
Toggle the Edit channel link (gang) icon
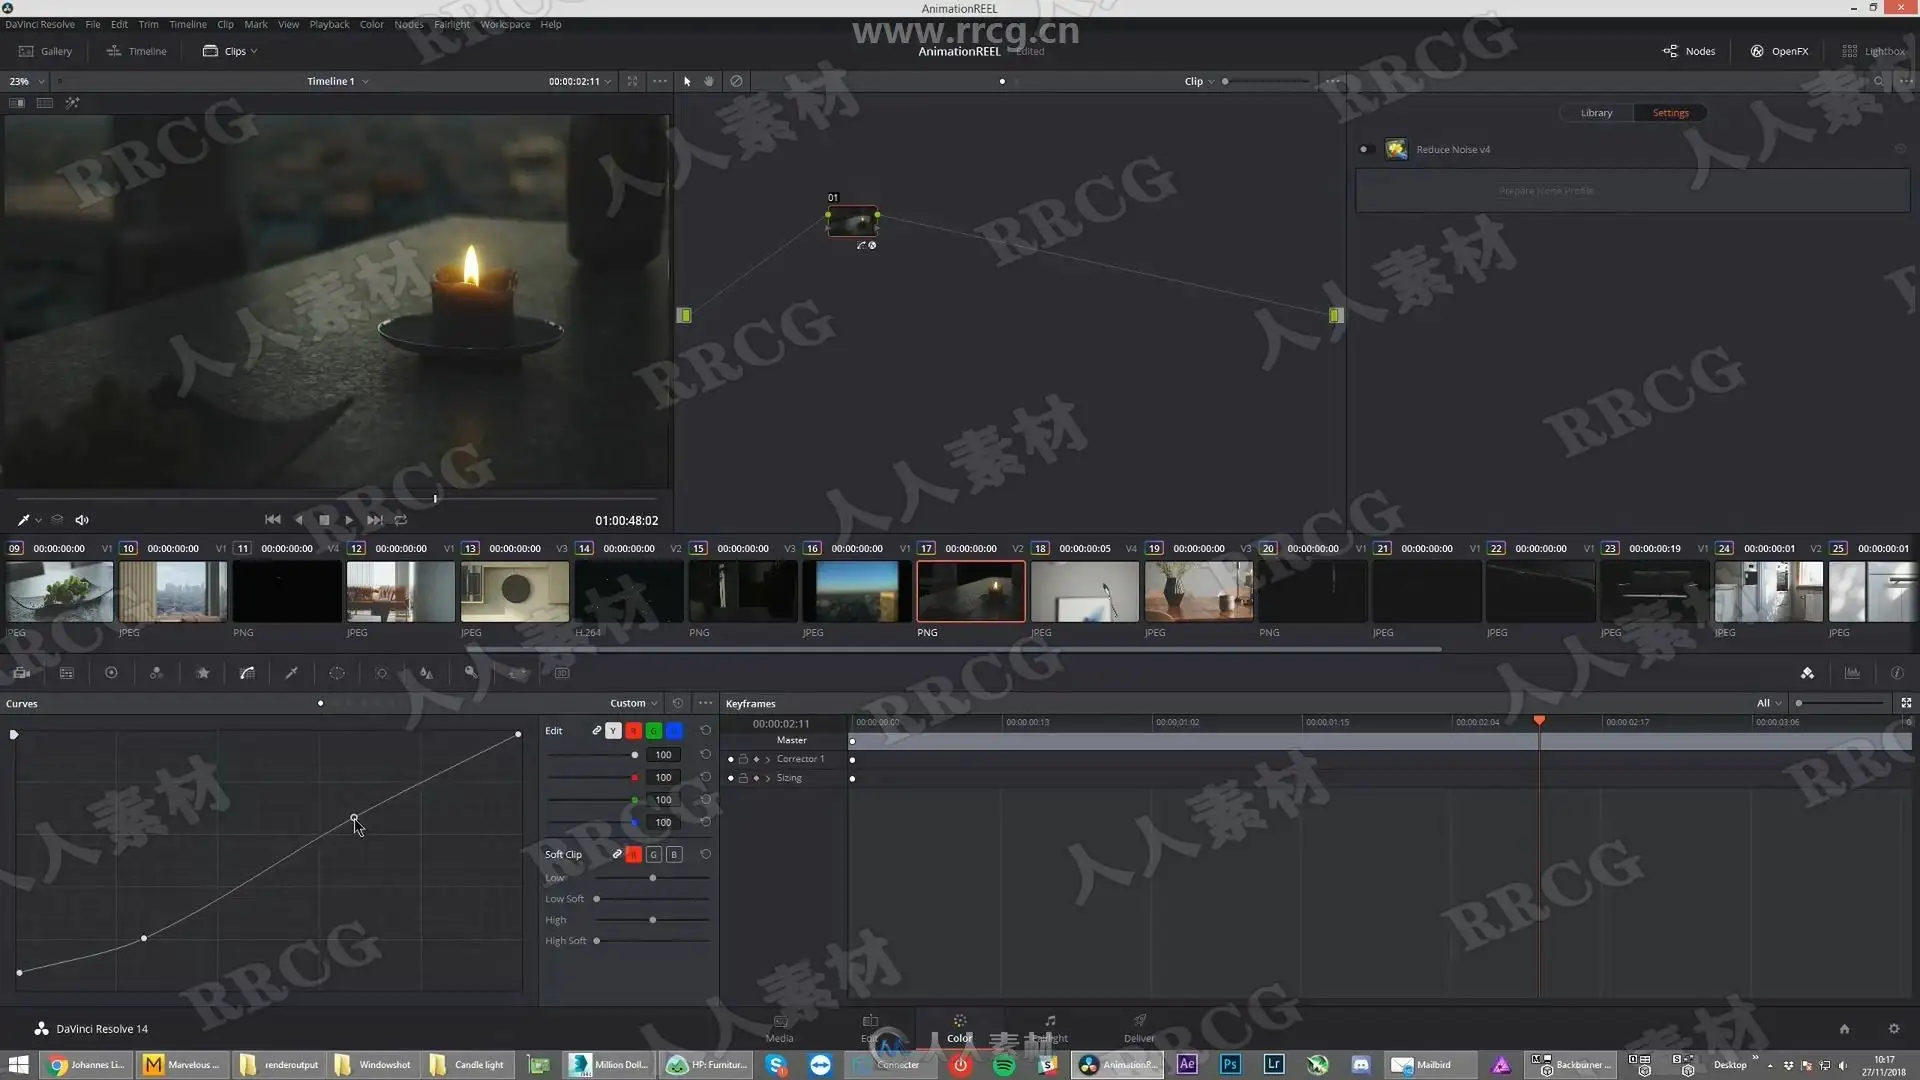click(596, 731)
